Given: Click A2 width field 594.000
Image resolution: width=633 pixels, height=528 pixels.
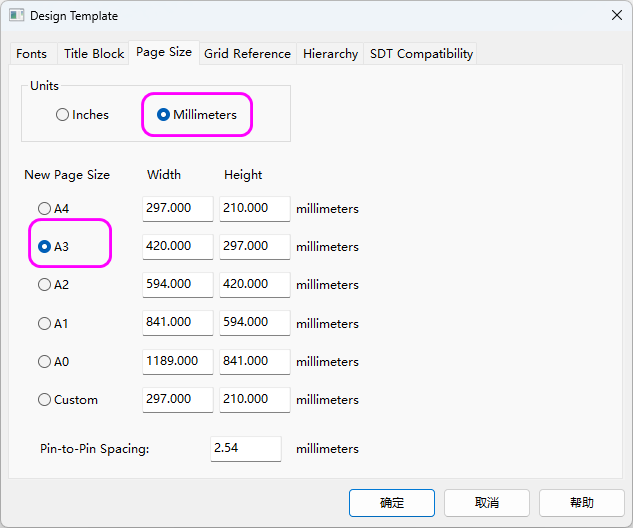Looking at the screenshot, I should pos(178,285).
